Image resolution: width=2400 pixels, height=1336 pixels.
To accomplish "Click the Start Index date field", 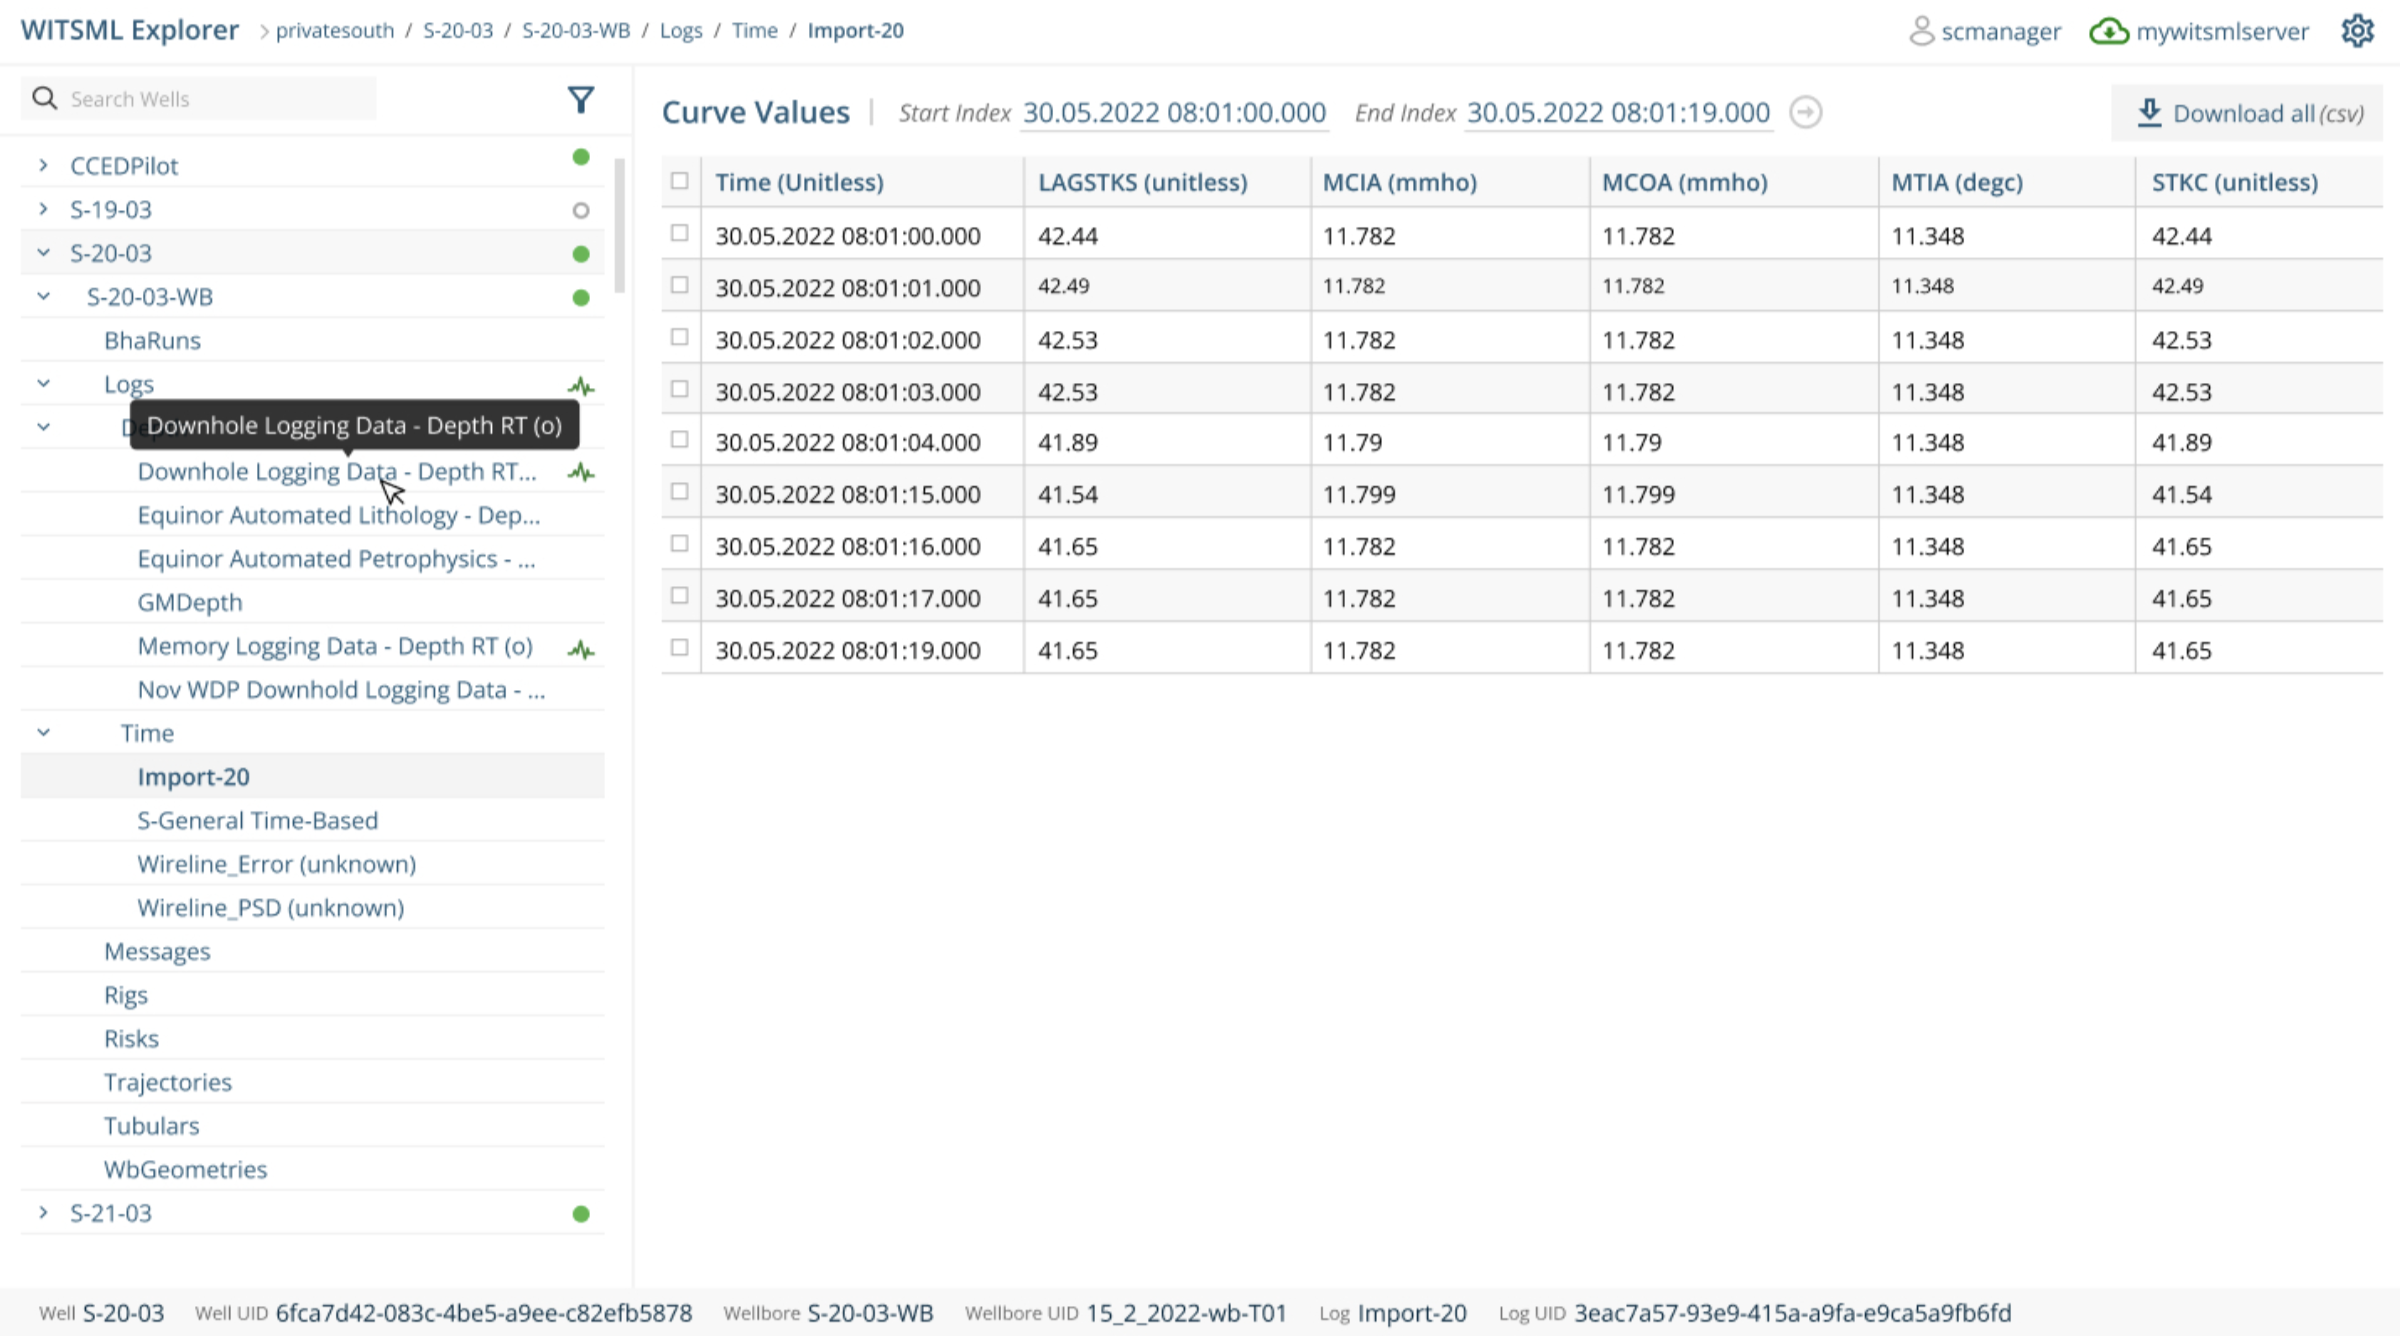I will 1174,113.
